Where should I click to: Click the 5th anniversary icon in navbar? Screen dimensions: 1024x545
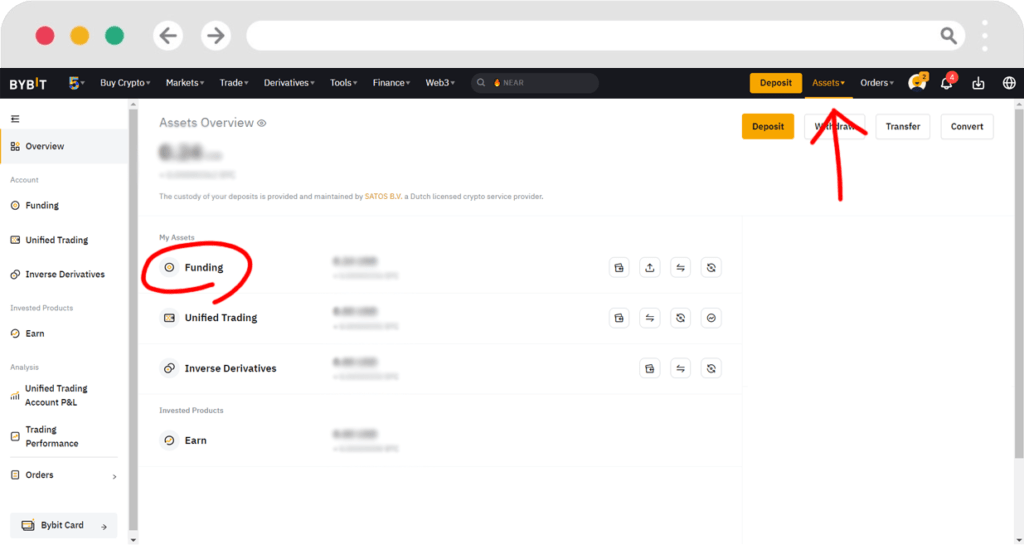pos(76,83)
